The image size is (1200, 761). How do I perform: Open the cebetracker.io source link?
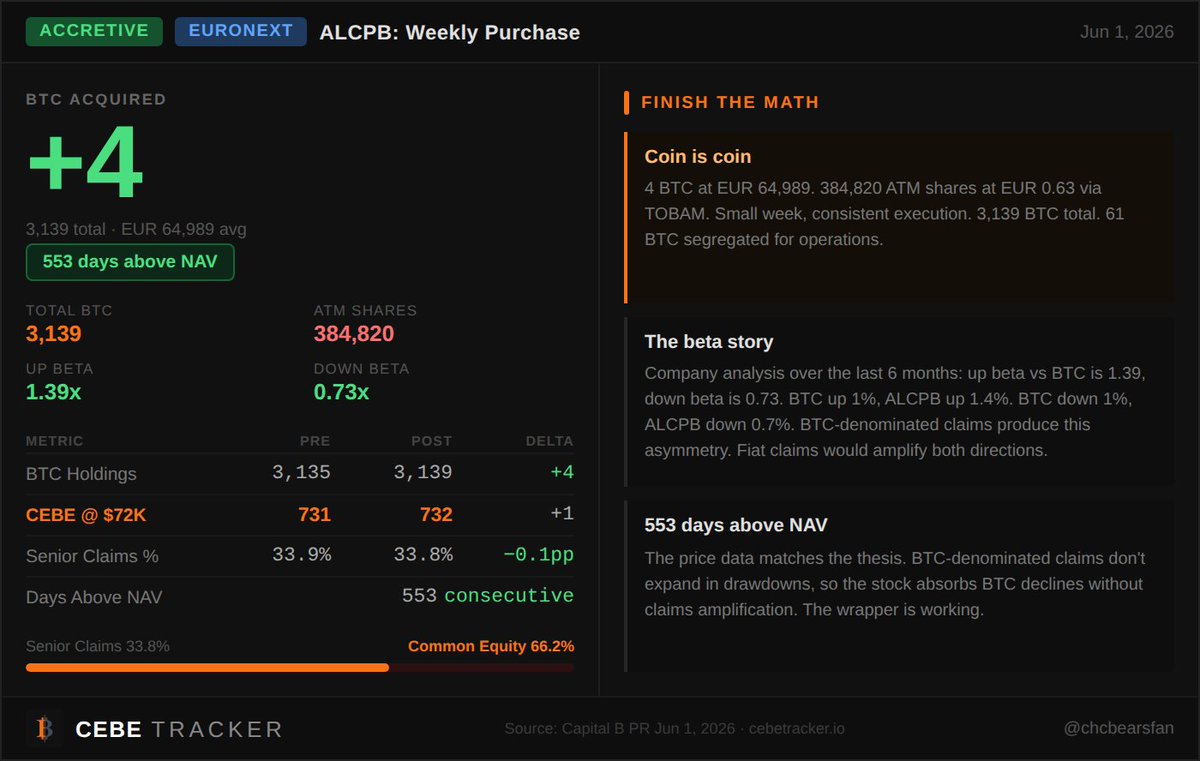click(797, 728)
